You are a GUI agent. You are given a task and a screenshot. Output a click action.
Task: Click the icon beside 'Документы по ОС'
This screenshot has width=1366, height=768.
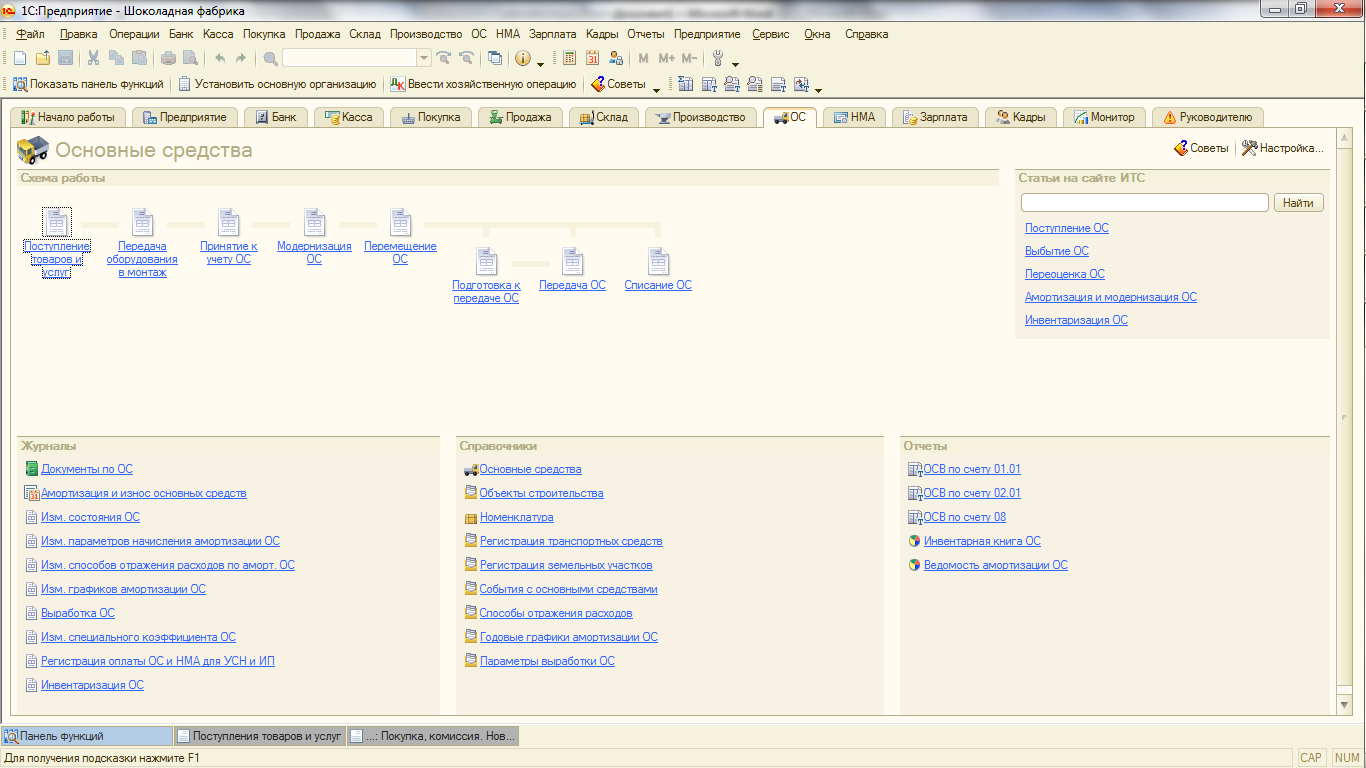click(x=32, y=469)
